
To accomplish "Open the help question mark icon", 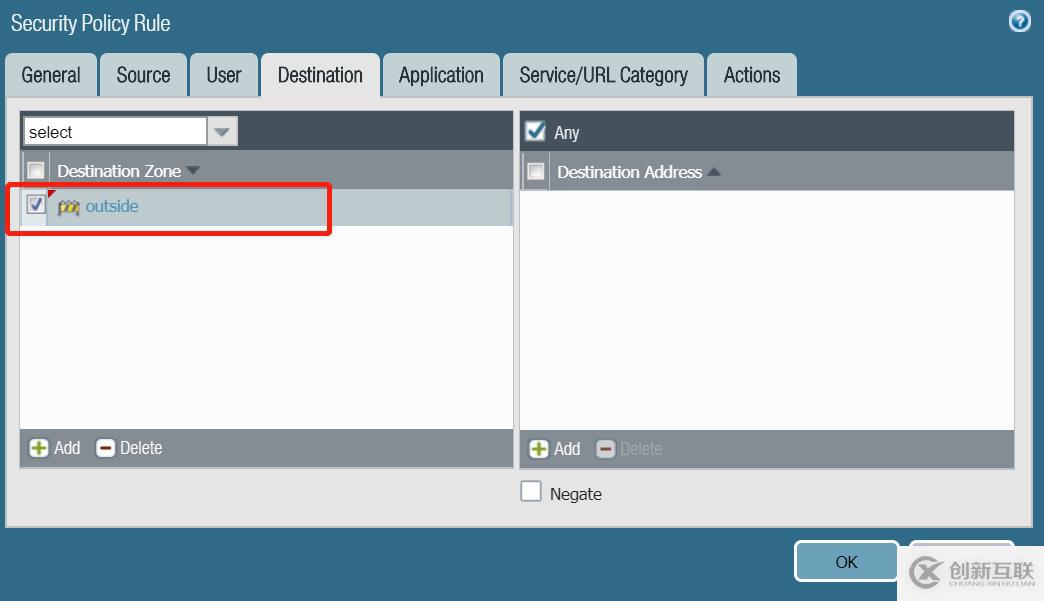I will (x=1019, y=21).
